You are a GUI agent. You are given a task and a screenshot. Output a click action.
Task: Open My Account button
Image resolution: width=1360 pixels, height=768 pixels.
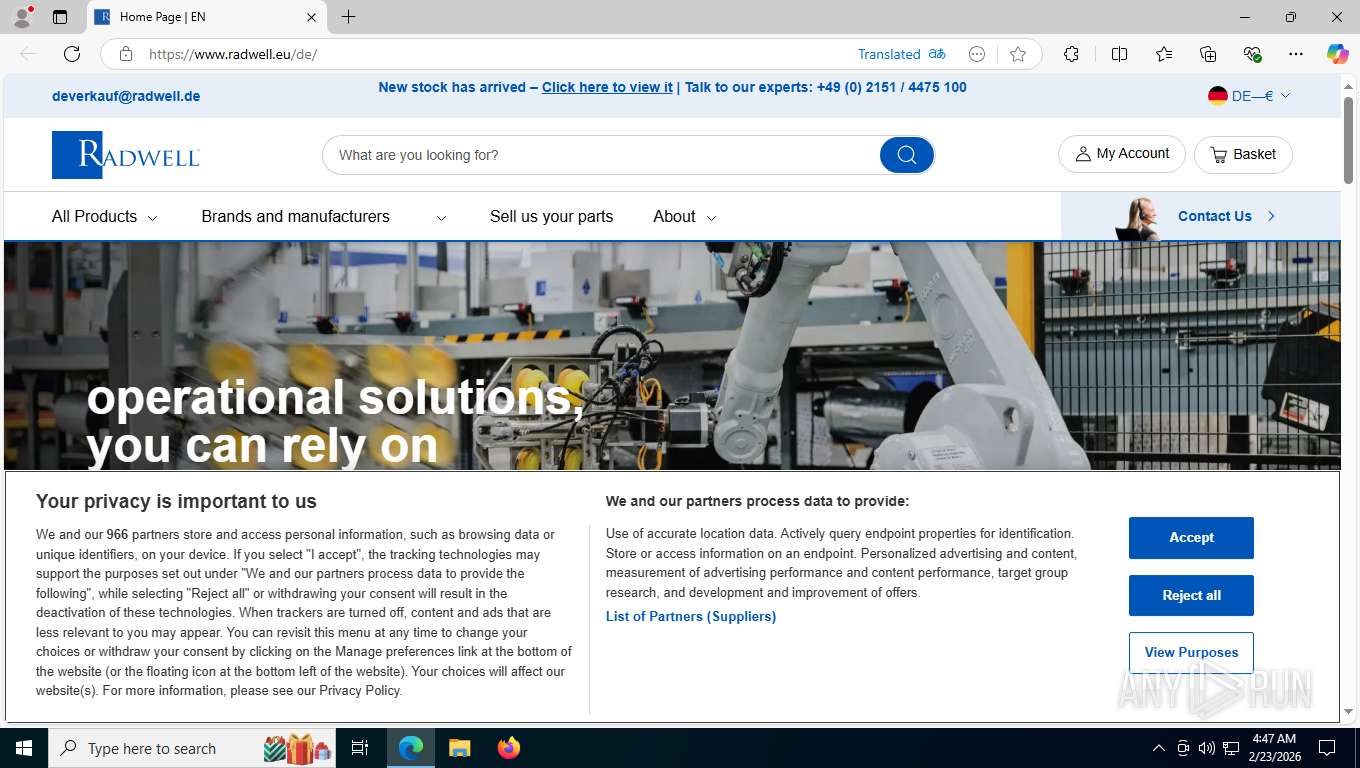[1122, 154]
